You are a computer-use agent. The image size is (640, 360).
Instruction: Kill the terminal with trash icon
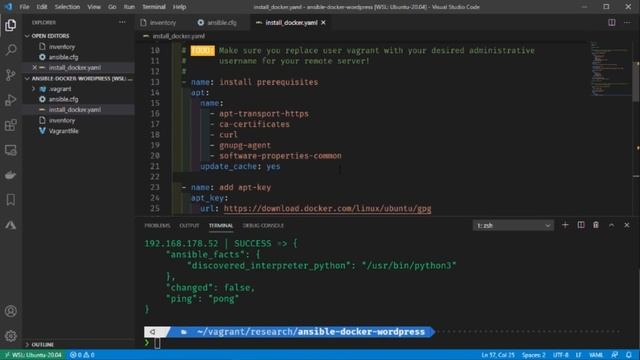[596, 225]
